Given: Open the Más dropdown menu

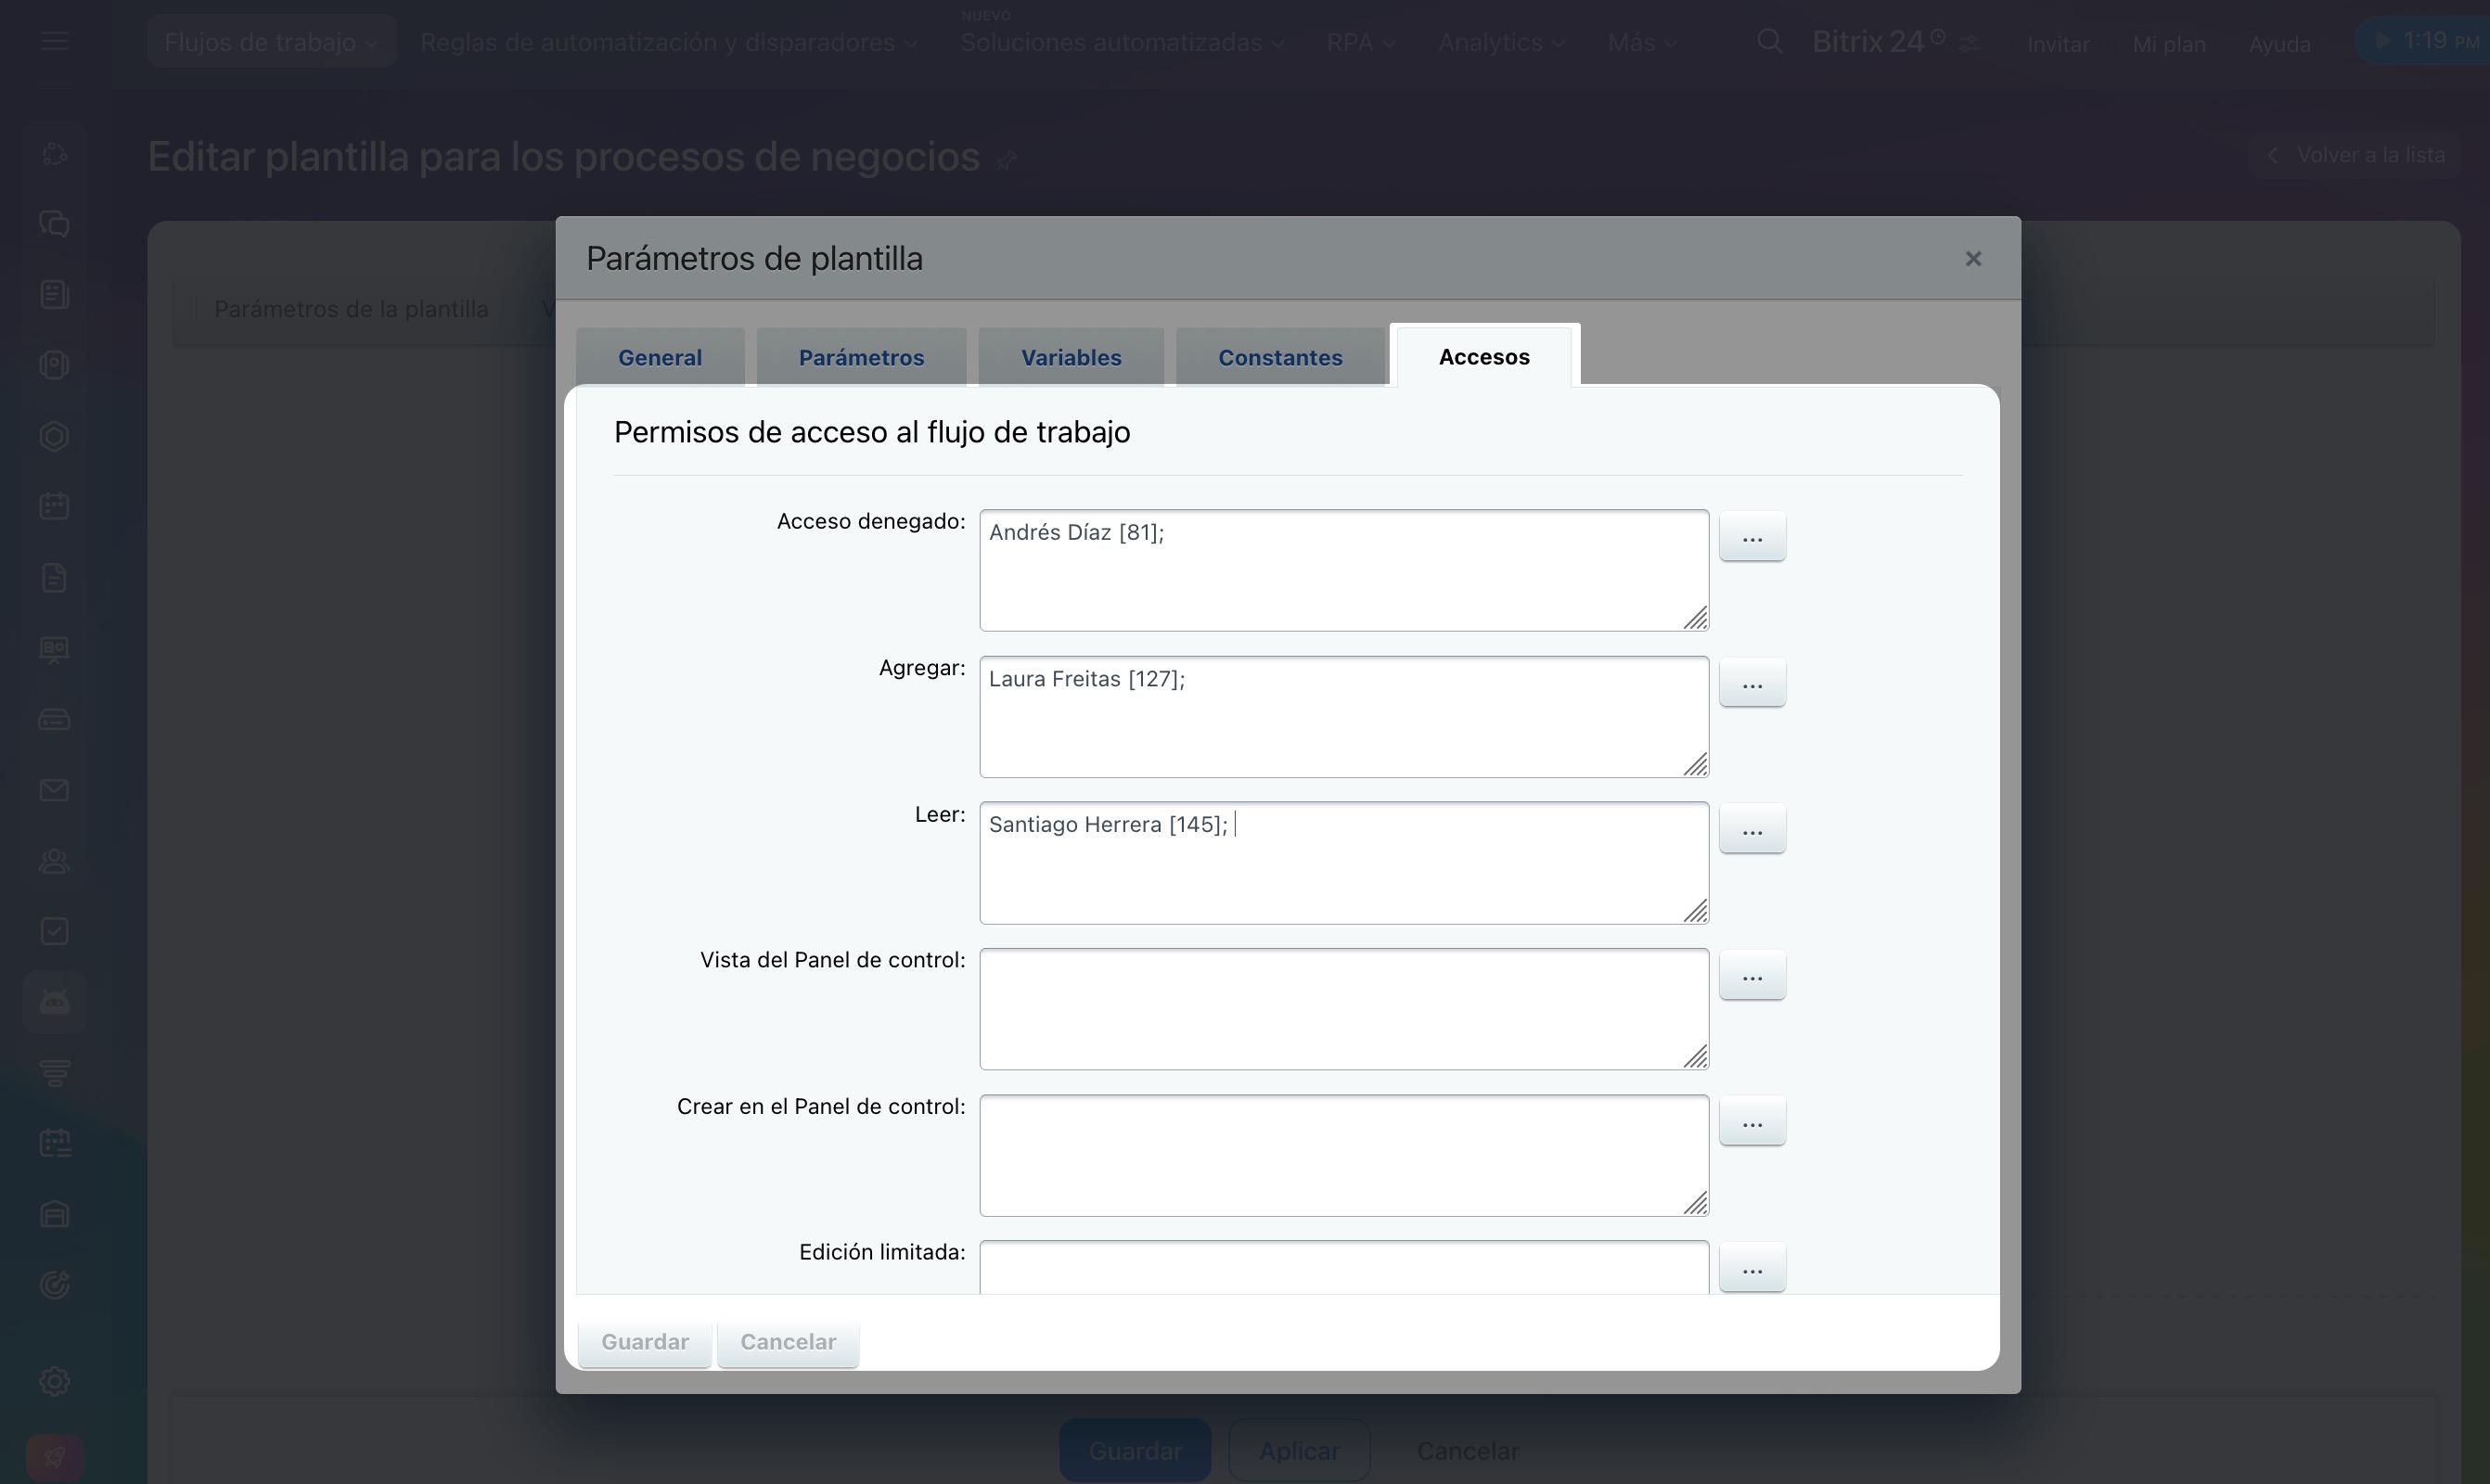Looking at the screenshot, I should (x=1641, y=42).
